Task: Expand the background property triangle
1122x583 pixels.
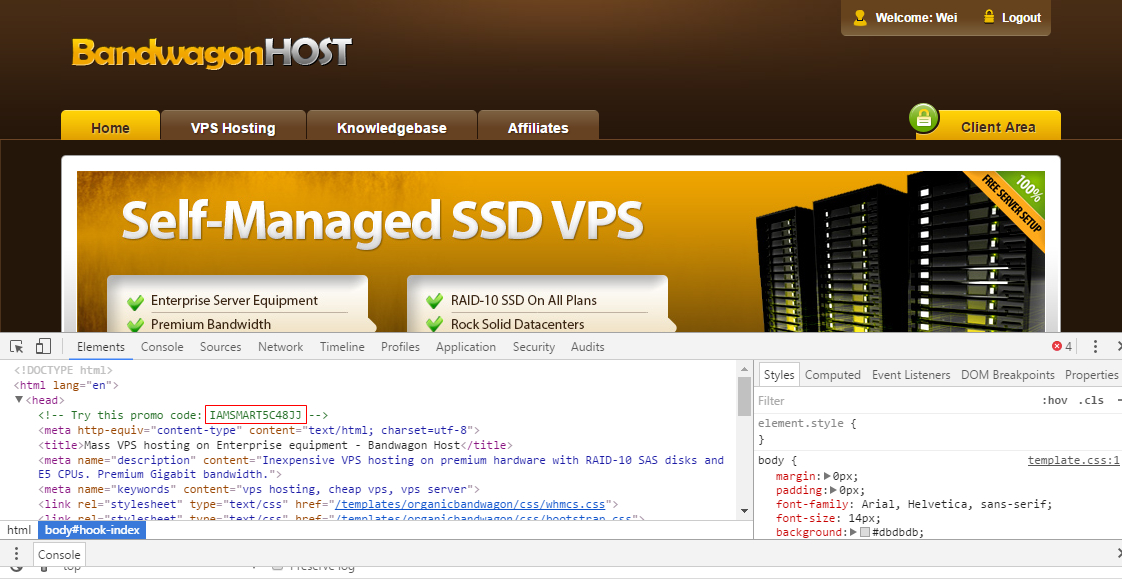Action: coord(853,532)
